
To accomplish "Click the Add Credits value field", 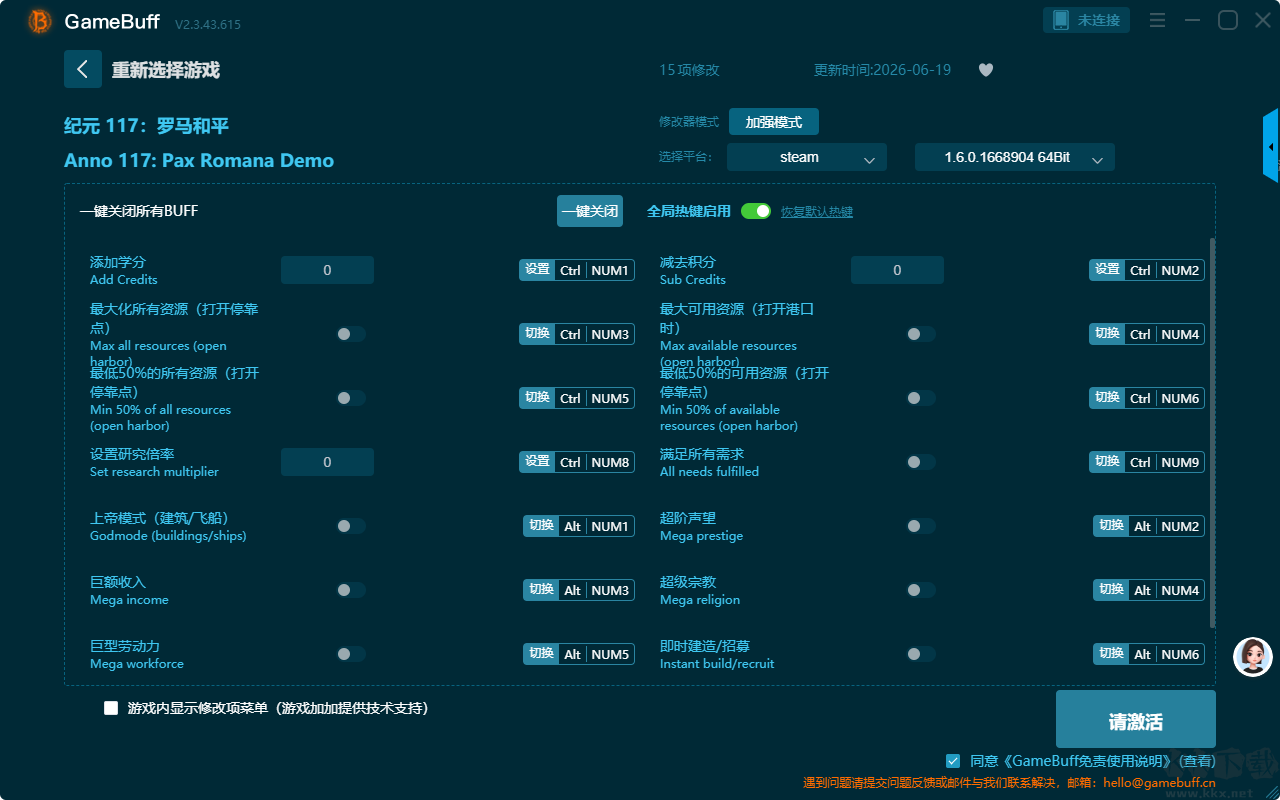I will [x=327, y=270].
